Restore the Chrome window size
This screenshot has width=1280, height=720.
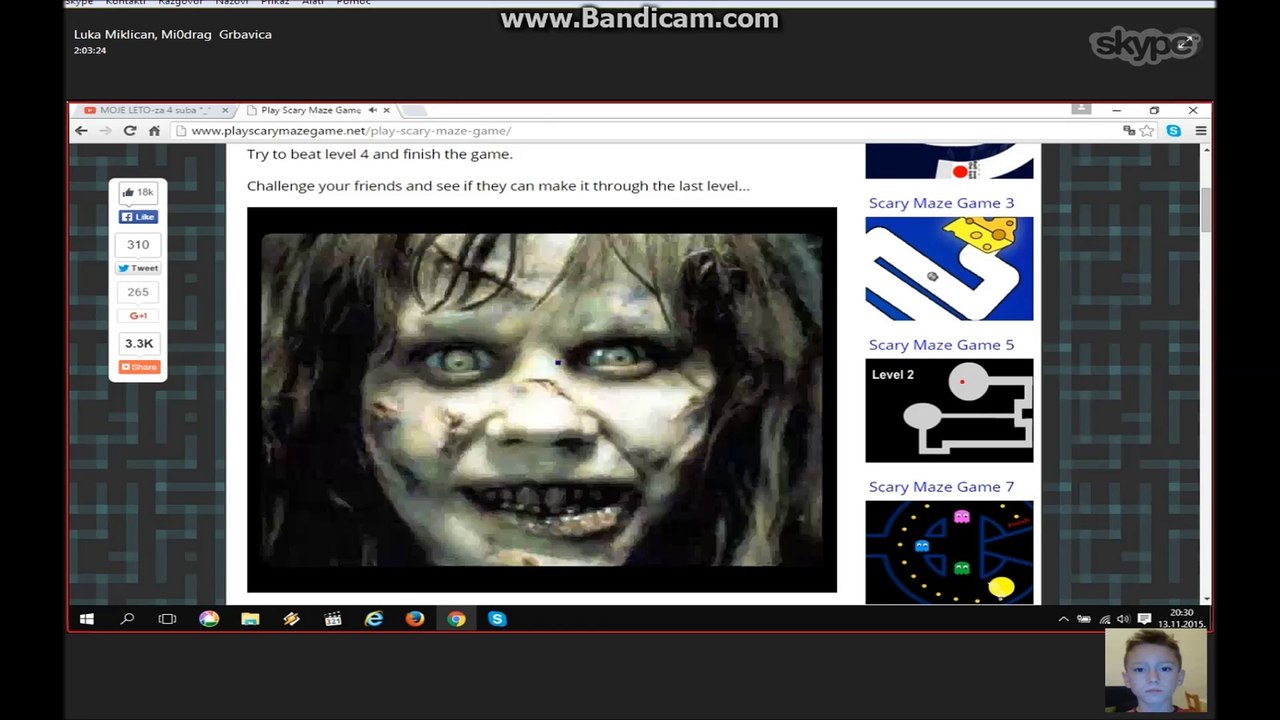pyautogui.click(x=1154, y=110)
